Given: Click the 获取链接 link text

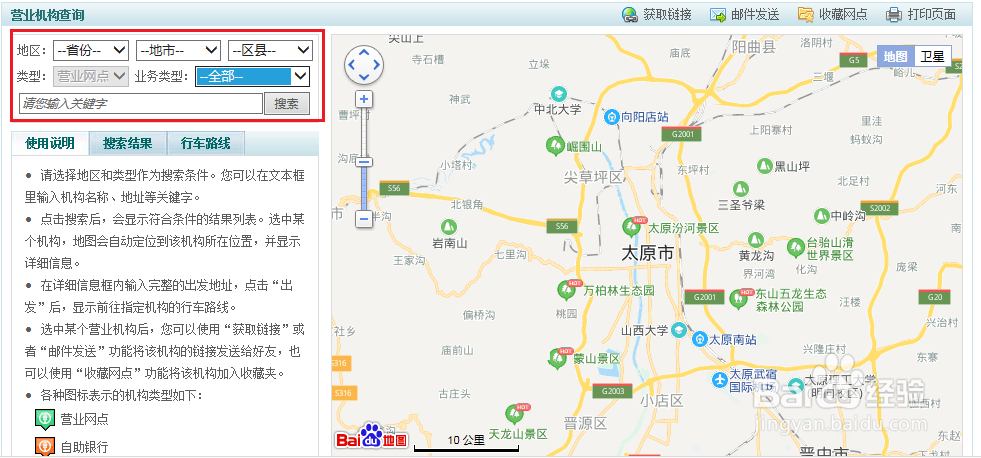Looking at the screenshot, I should (668, 15).
